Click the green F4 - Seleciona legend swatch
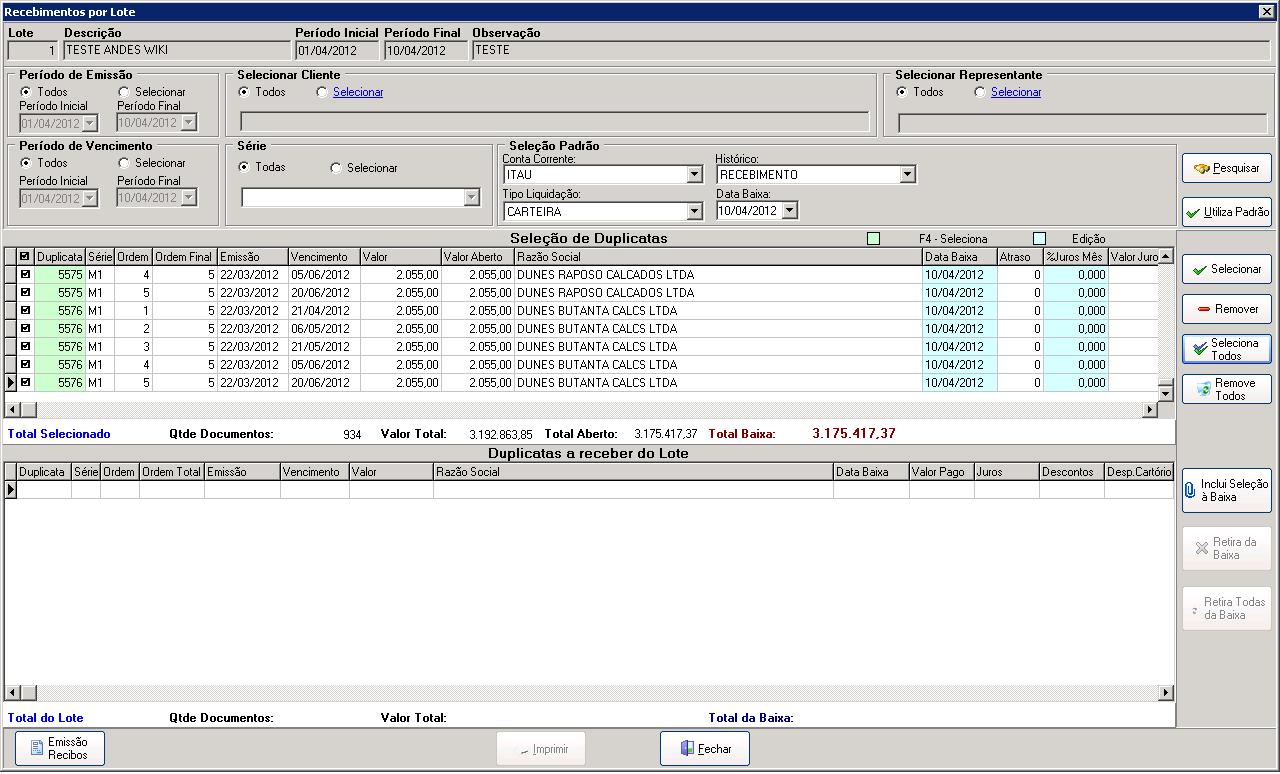1280x774 pixels. [x=873, y=239]
